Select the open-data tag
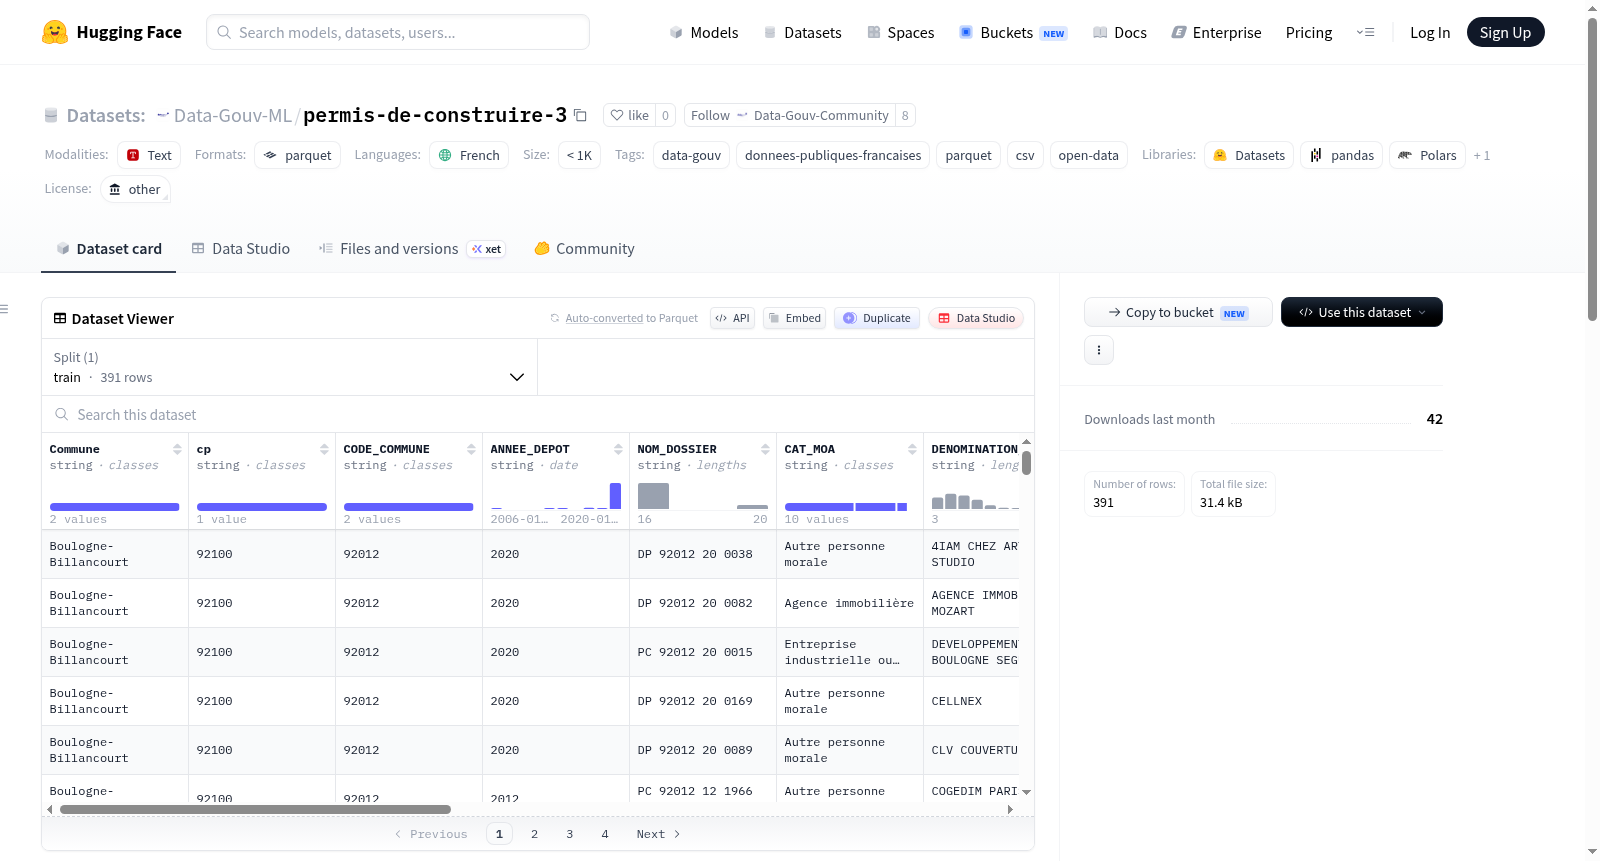The height and width of the screenshot is (861, 1600). tap(1088, 155)
